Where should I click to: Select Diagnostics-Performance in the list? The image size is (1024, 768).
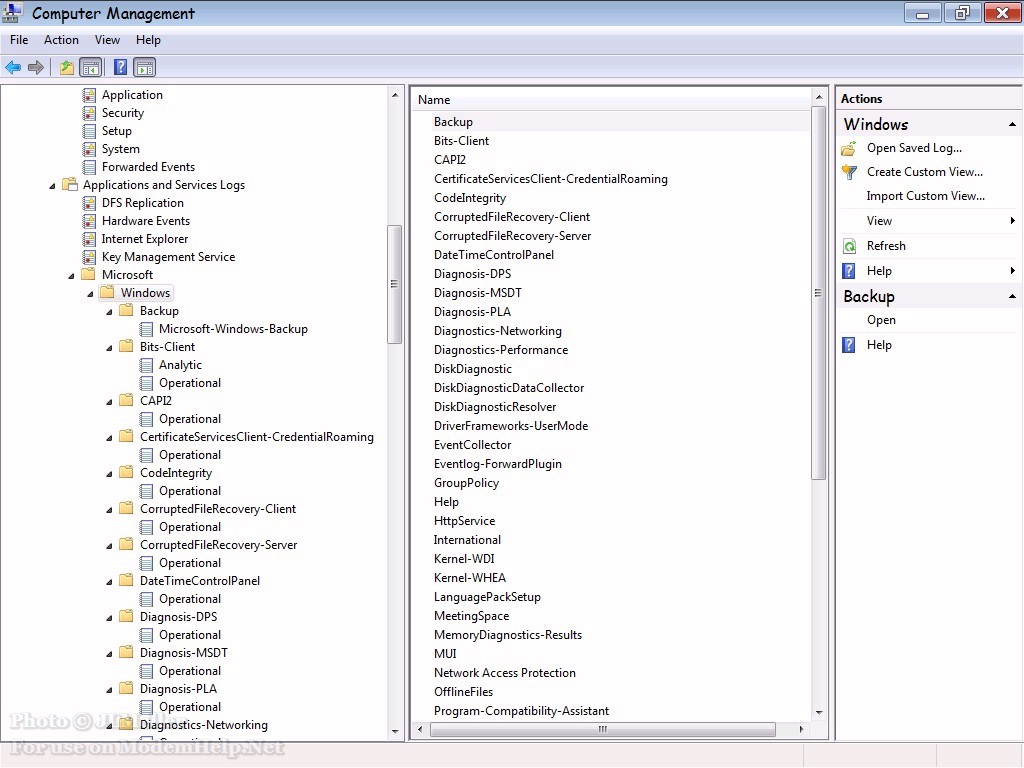pyautogui.click(x=501, y=350)
